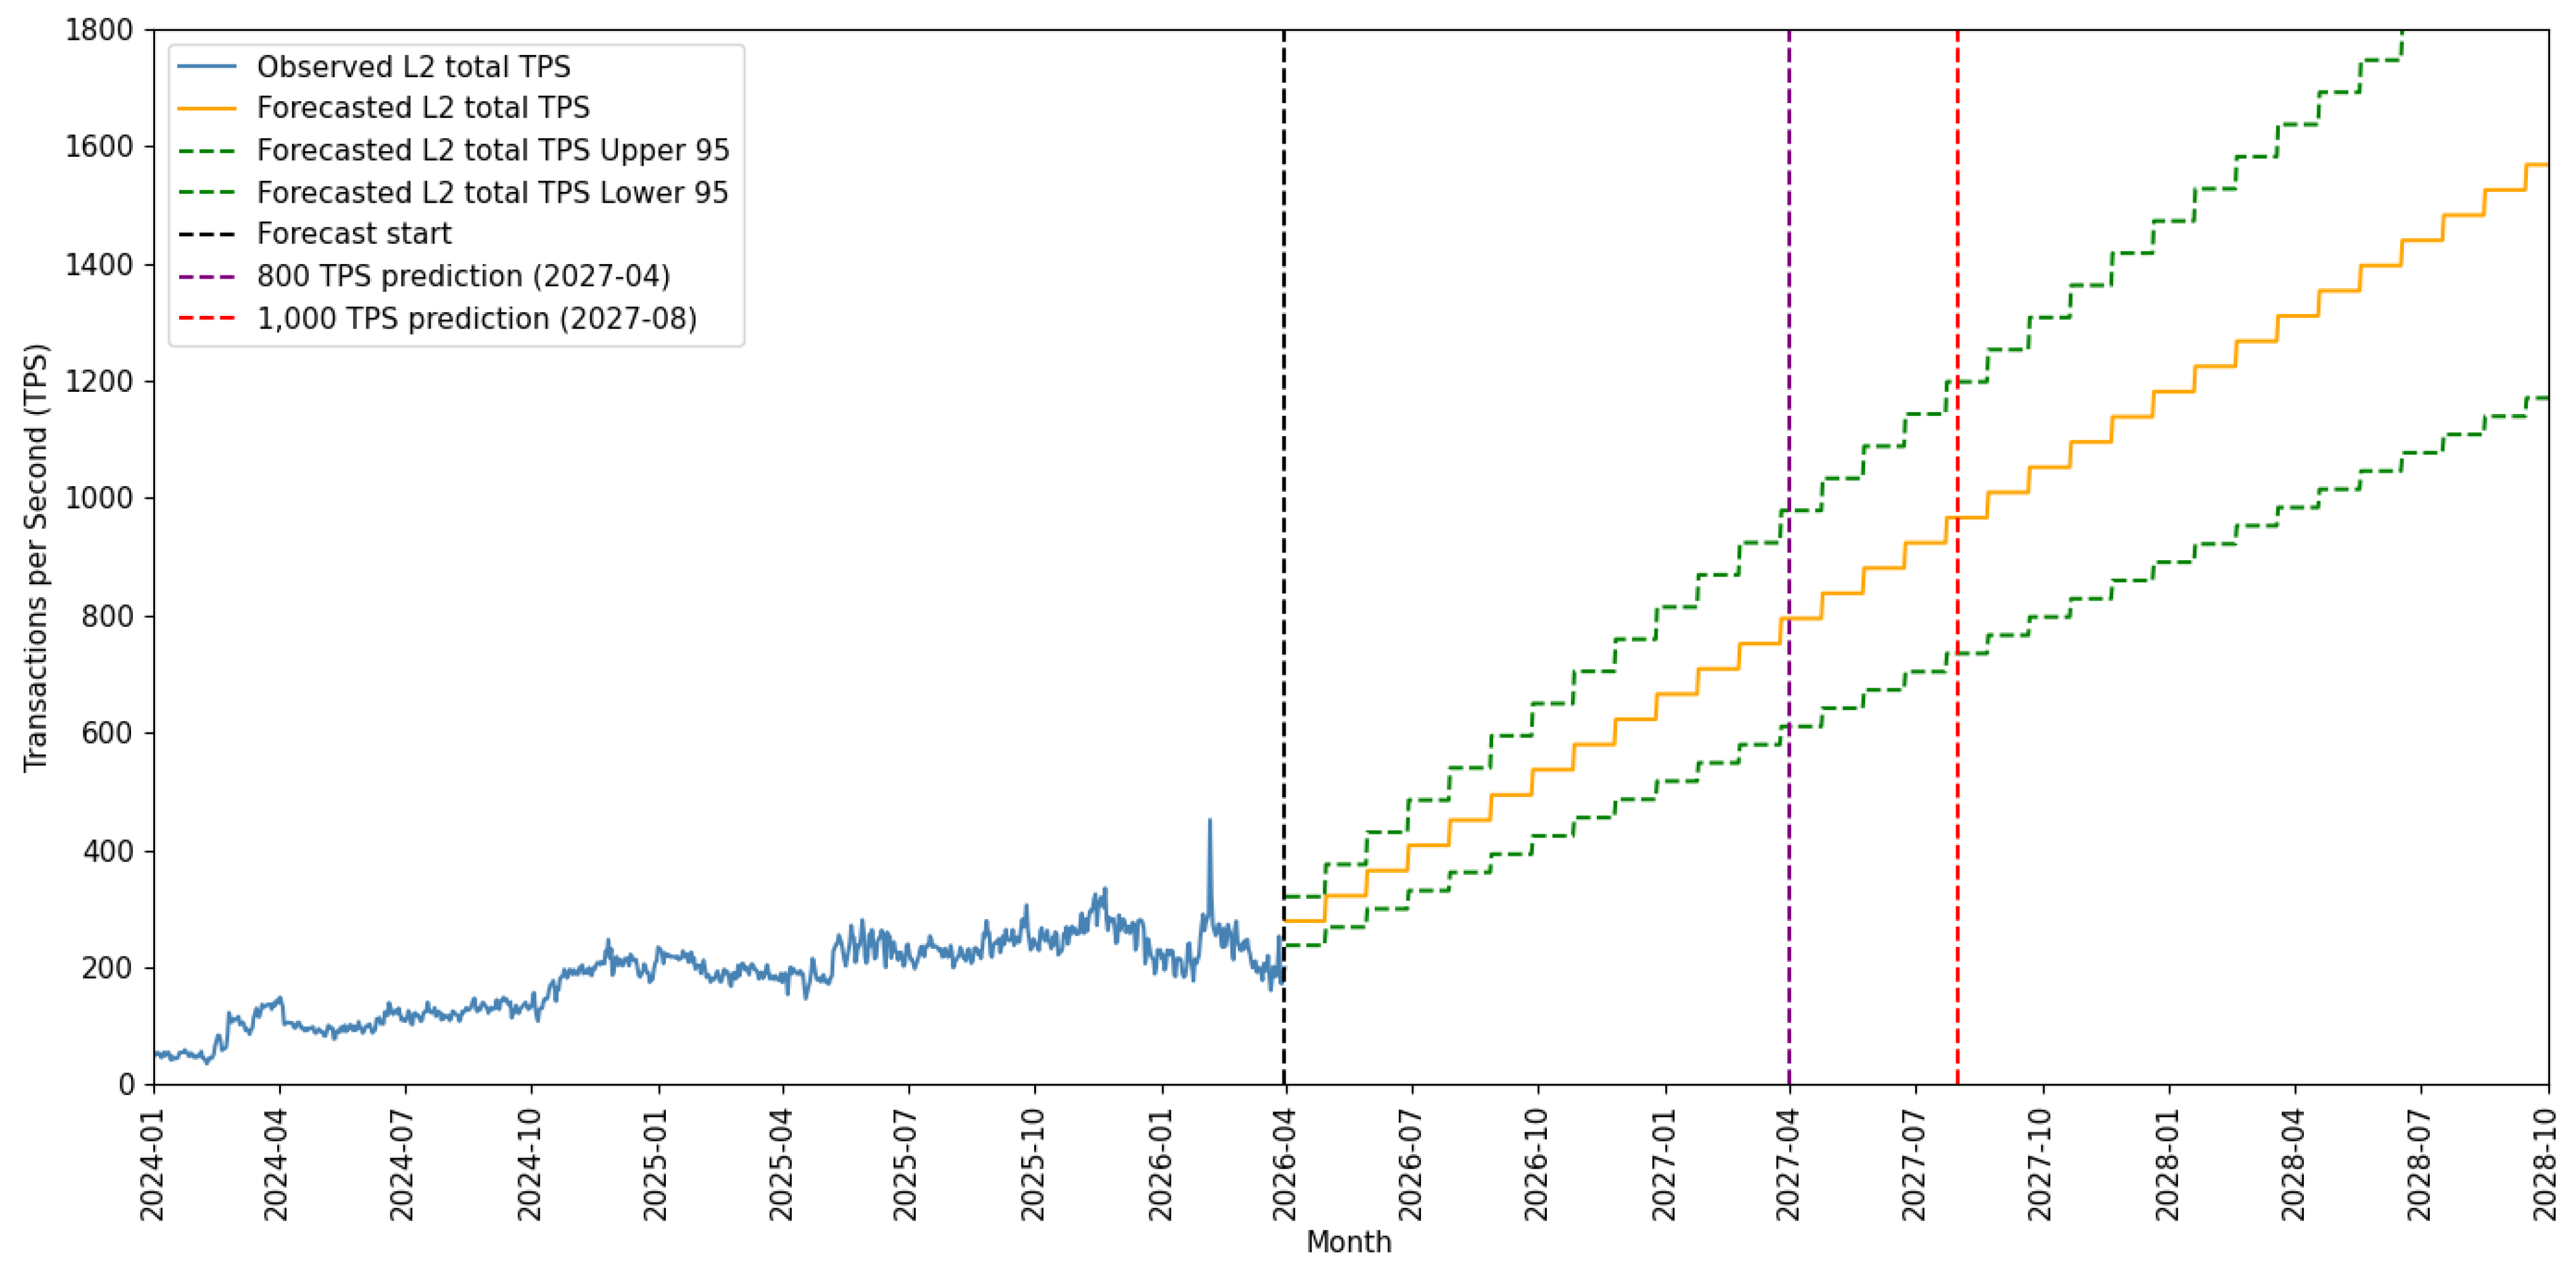Click the x-axis date label '2025-04'
Image resolution: width=2576 pixels, height=1273 pixels.
[782, 1164]
